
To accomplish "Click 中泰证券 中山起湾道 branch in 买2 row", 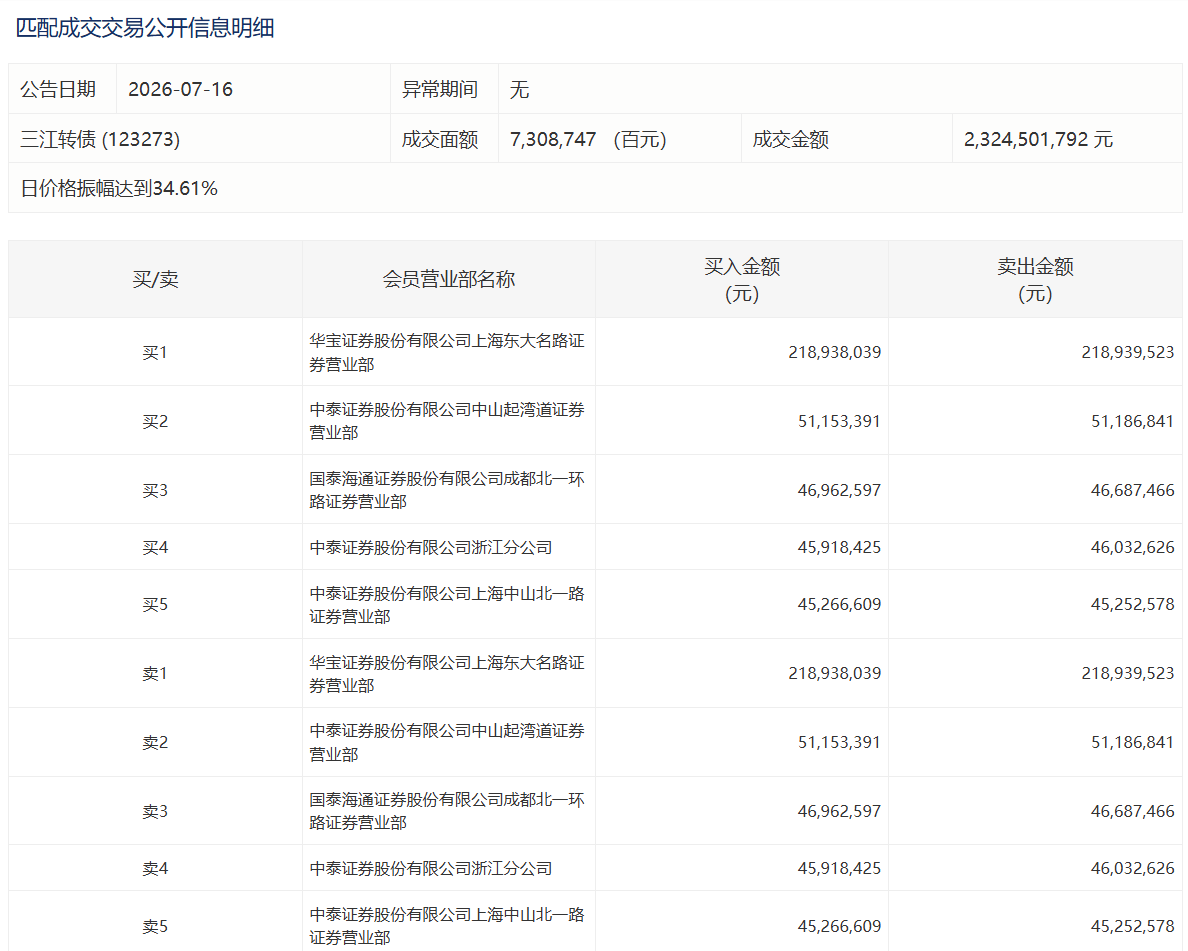I will coord(447,421).
